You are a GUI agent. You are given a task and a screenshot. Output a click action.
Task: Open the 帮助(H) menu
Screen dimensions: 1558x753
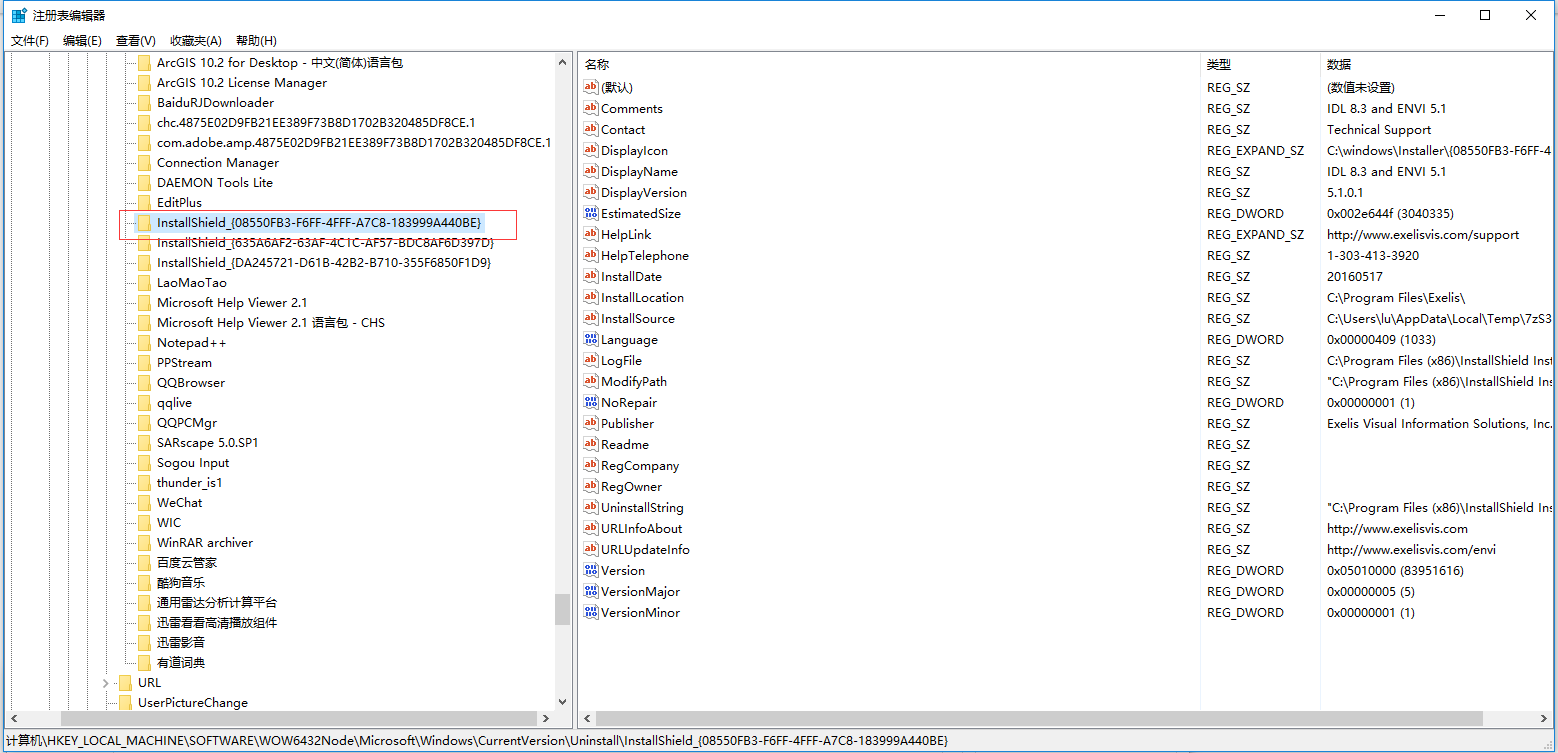click(x=256, y=40)
